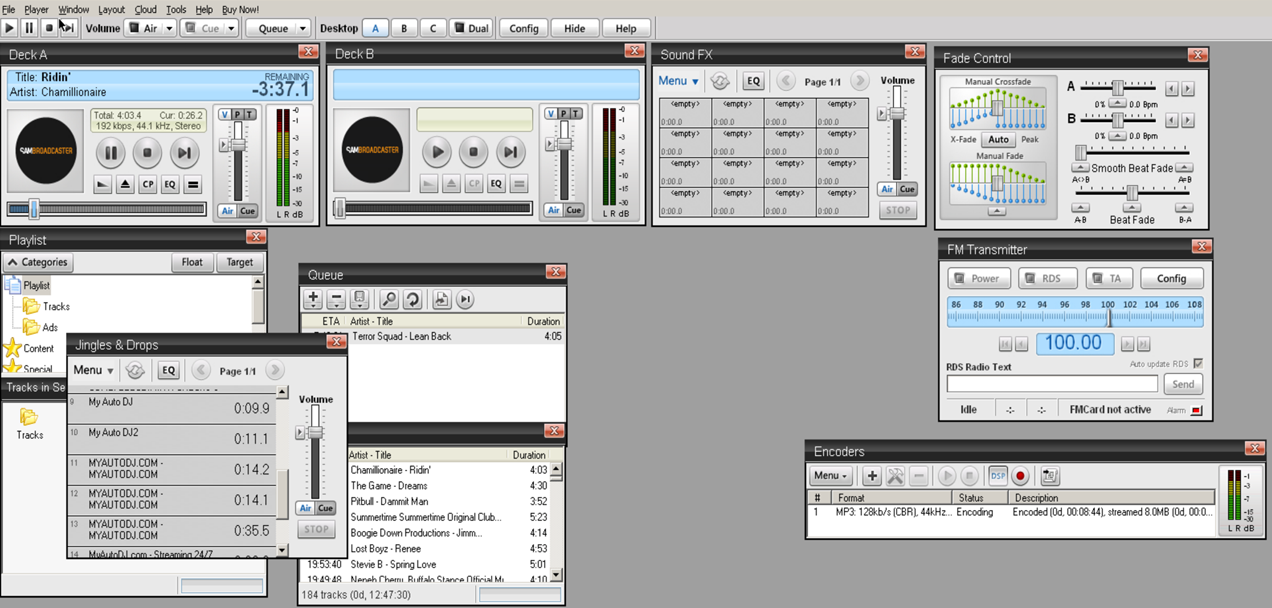Image resolution: width=1272 pixels, height=608 pixels.
Task: Switch Deck A to Cue output
Action: 247,210
